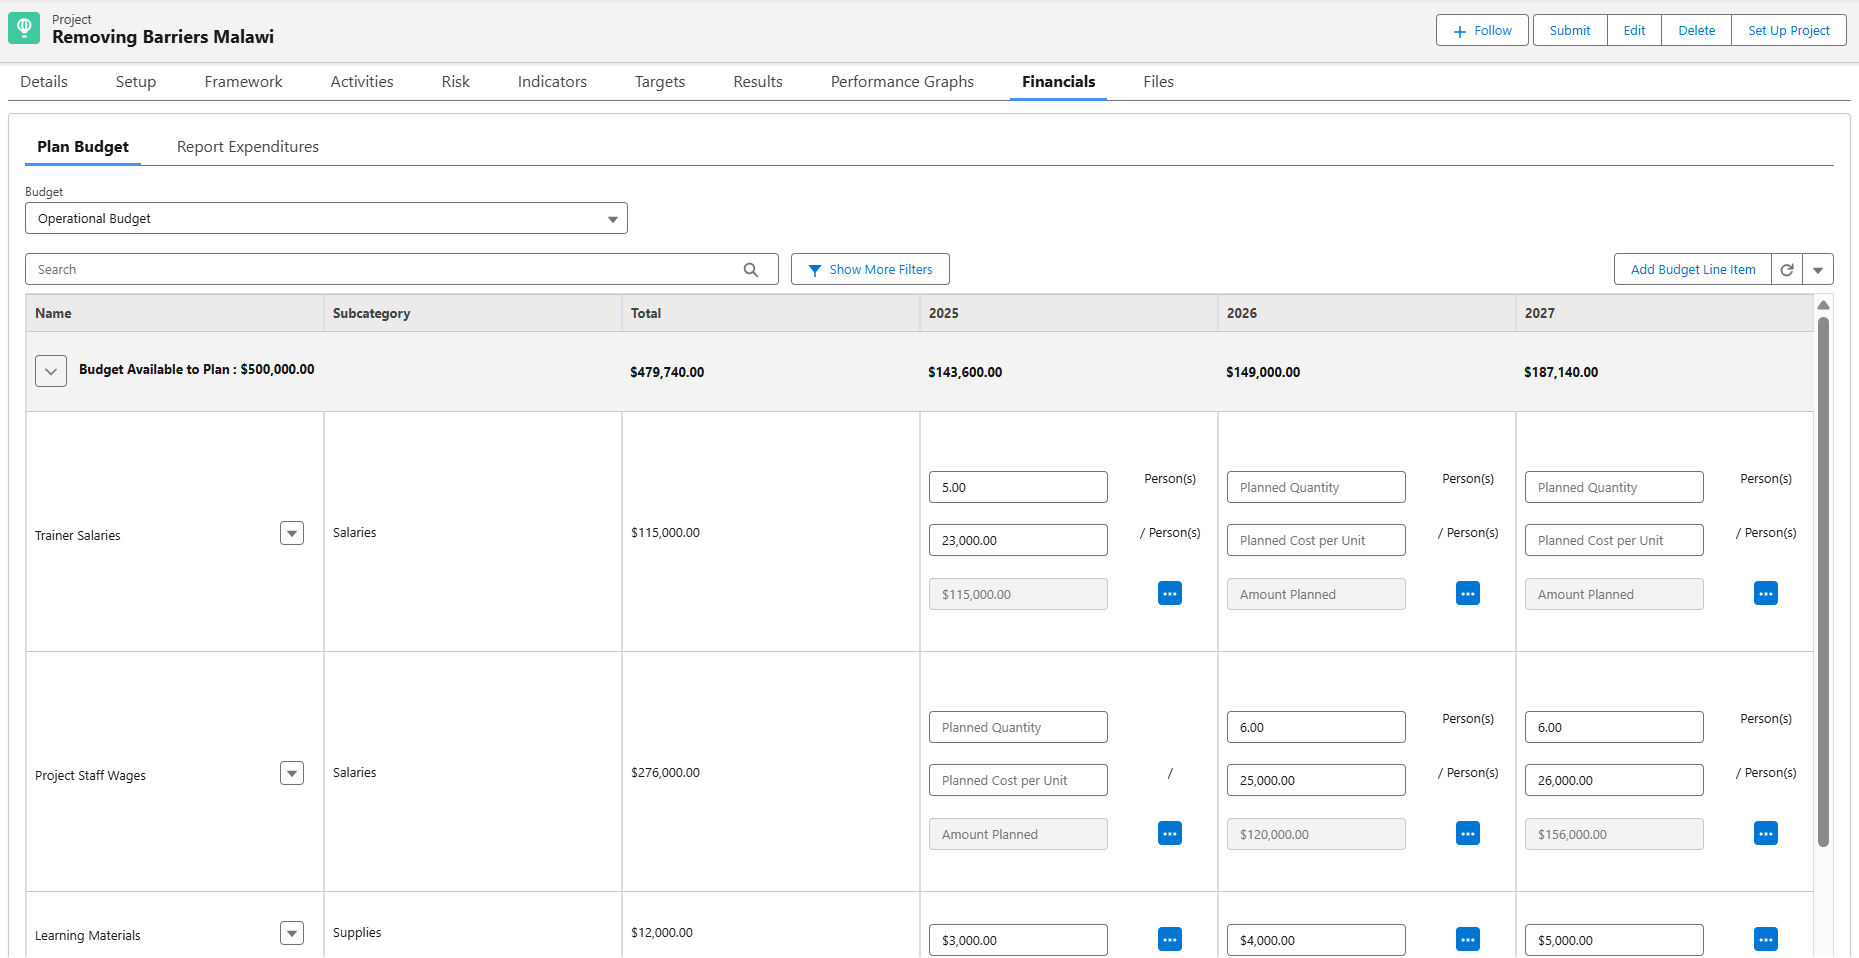Open Trainer Salaries 2025 more-options button
This screenshot has height=958, width=1859.
(1170, 594)
